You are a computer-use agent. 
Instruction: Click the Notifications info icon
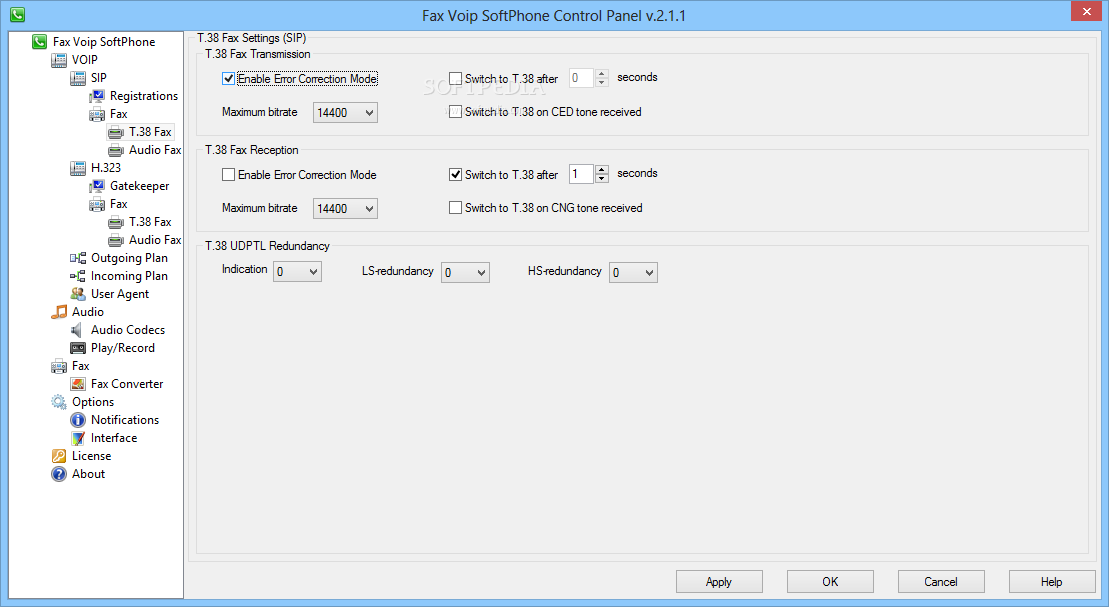[x=78, y=420]
